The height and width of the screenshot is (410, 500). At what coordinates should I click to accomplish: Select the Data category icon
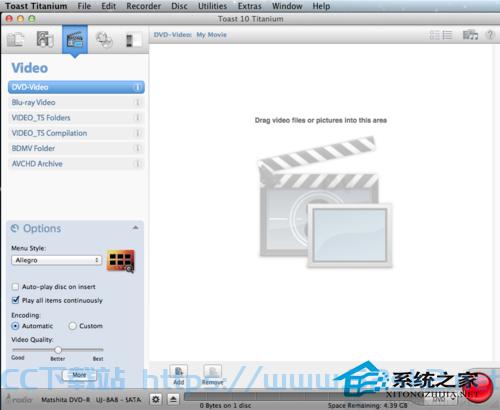tap(15, 40)
